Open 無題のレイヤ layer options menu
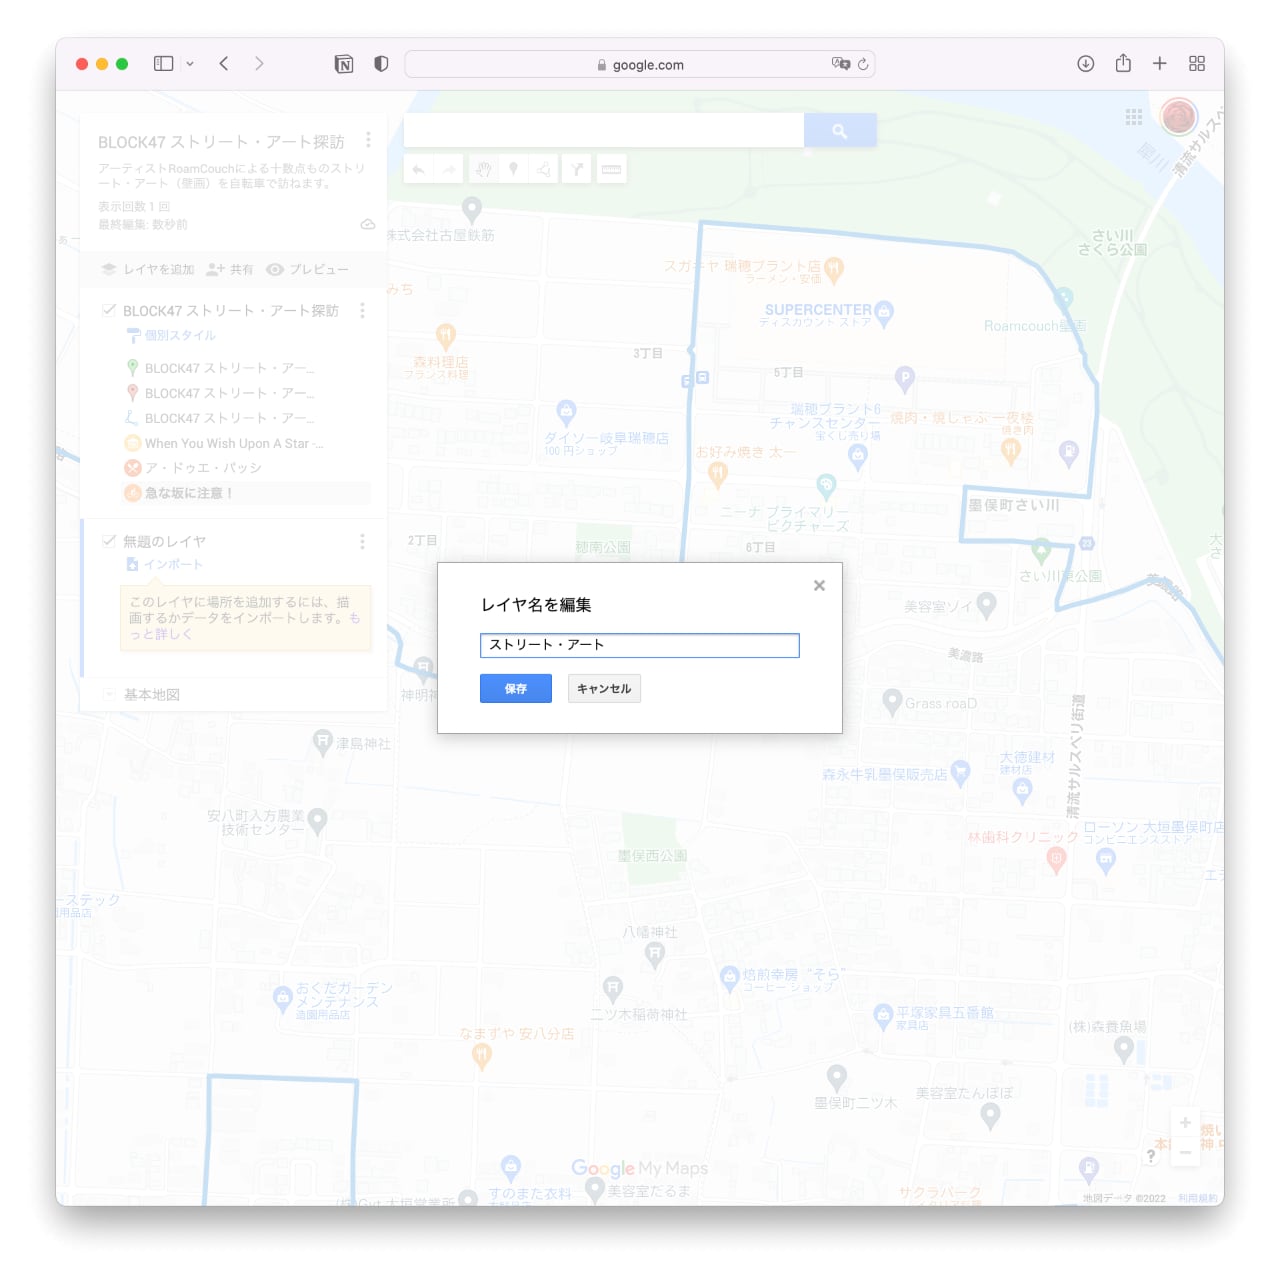This screenshot has width=1280, height=1280. (362, 541)
